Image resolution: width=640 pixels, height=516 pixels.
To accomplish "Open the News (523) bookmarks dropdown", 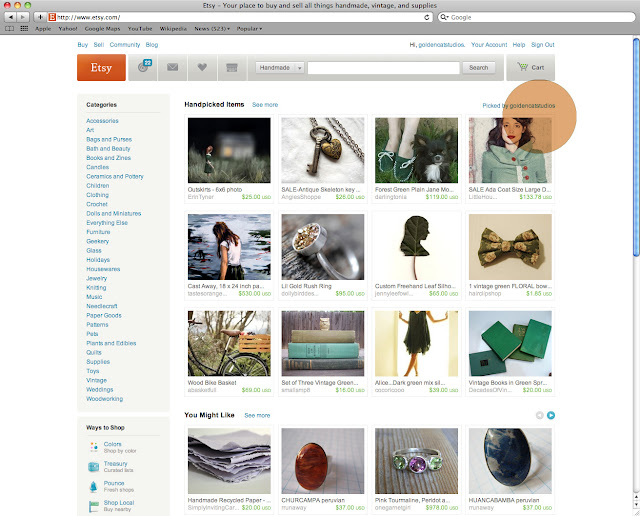I will tap(212, 29).
